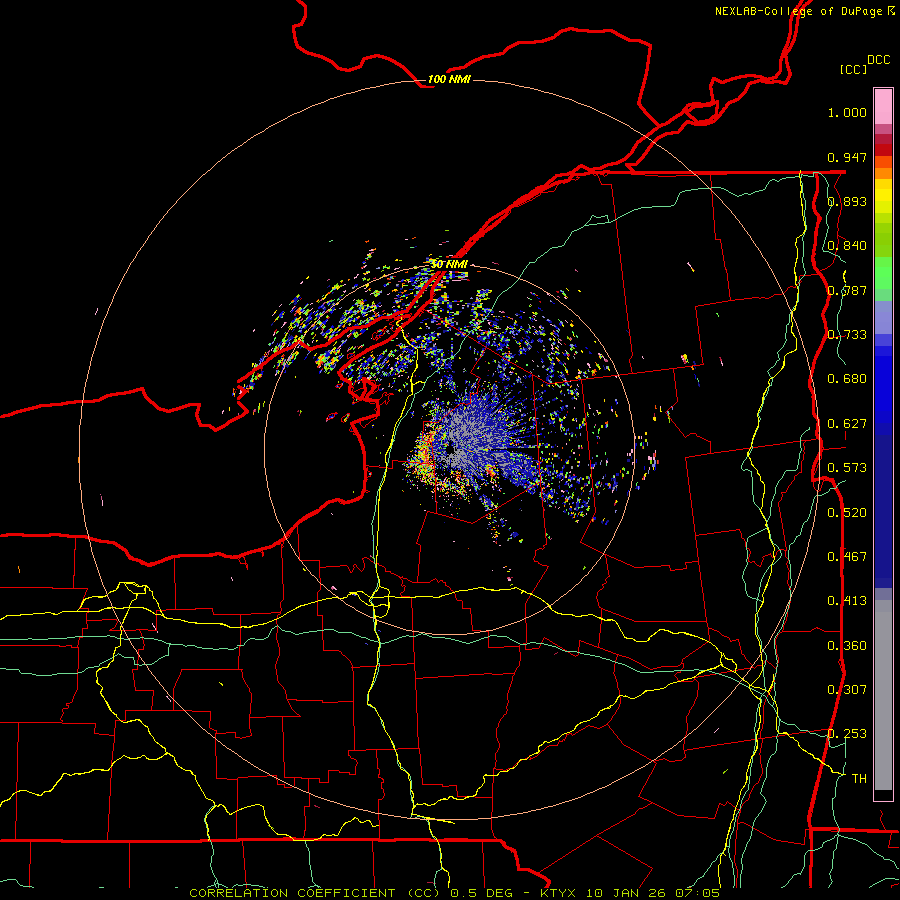
Task: Click the 0.307 color scale value
Action: click(847, 690)
